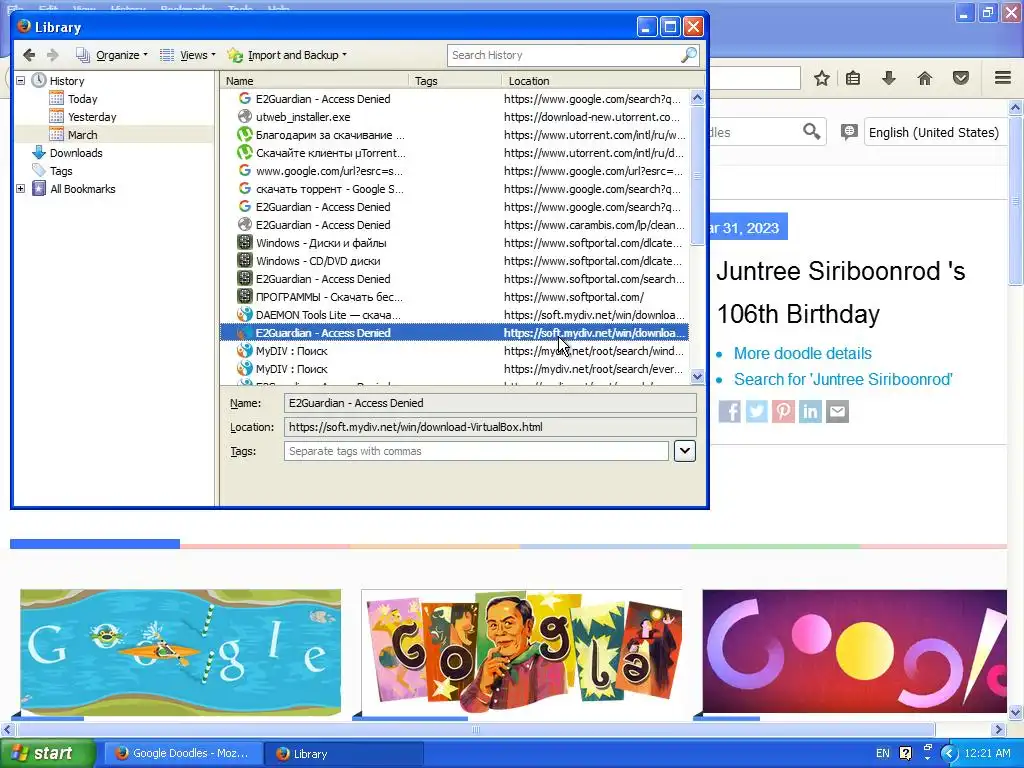The width and height of the screenshot is (1024, 768).
Task: Click the bookmark star icon in Firefox
Action: point(822,78)
